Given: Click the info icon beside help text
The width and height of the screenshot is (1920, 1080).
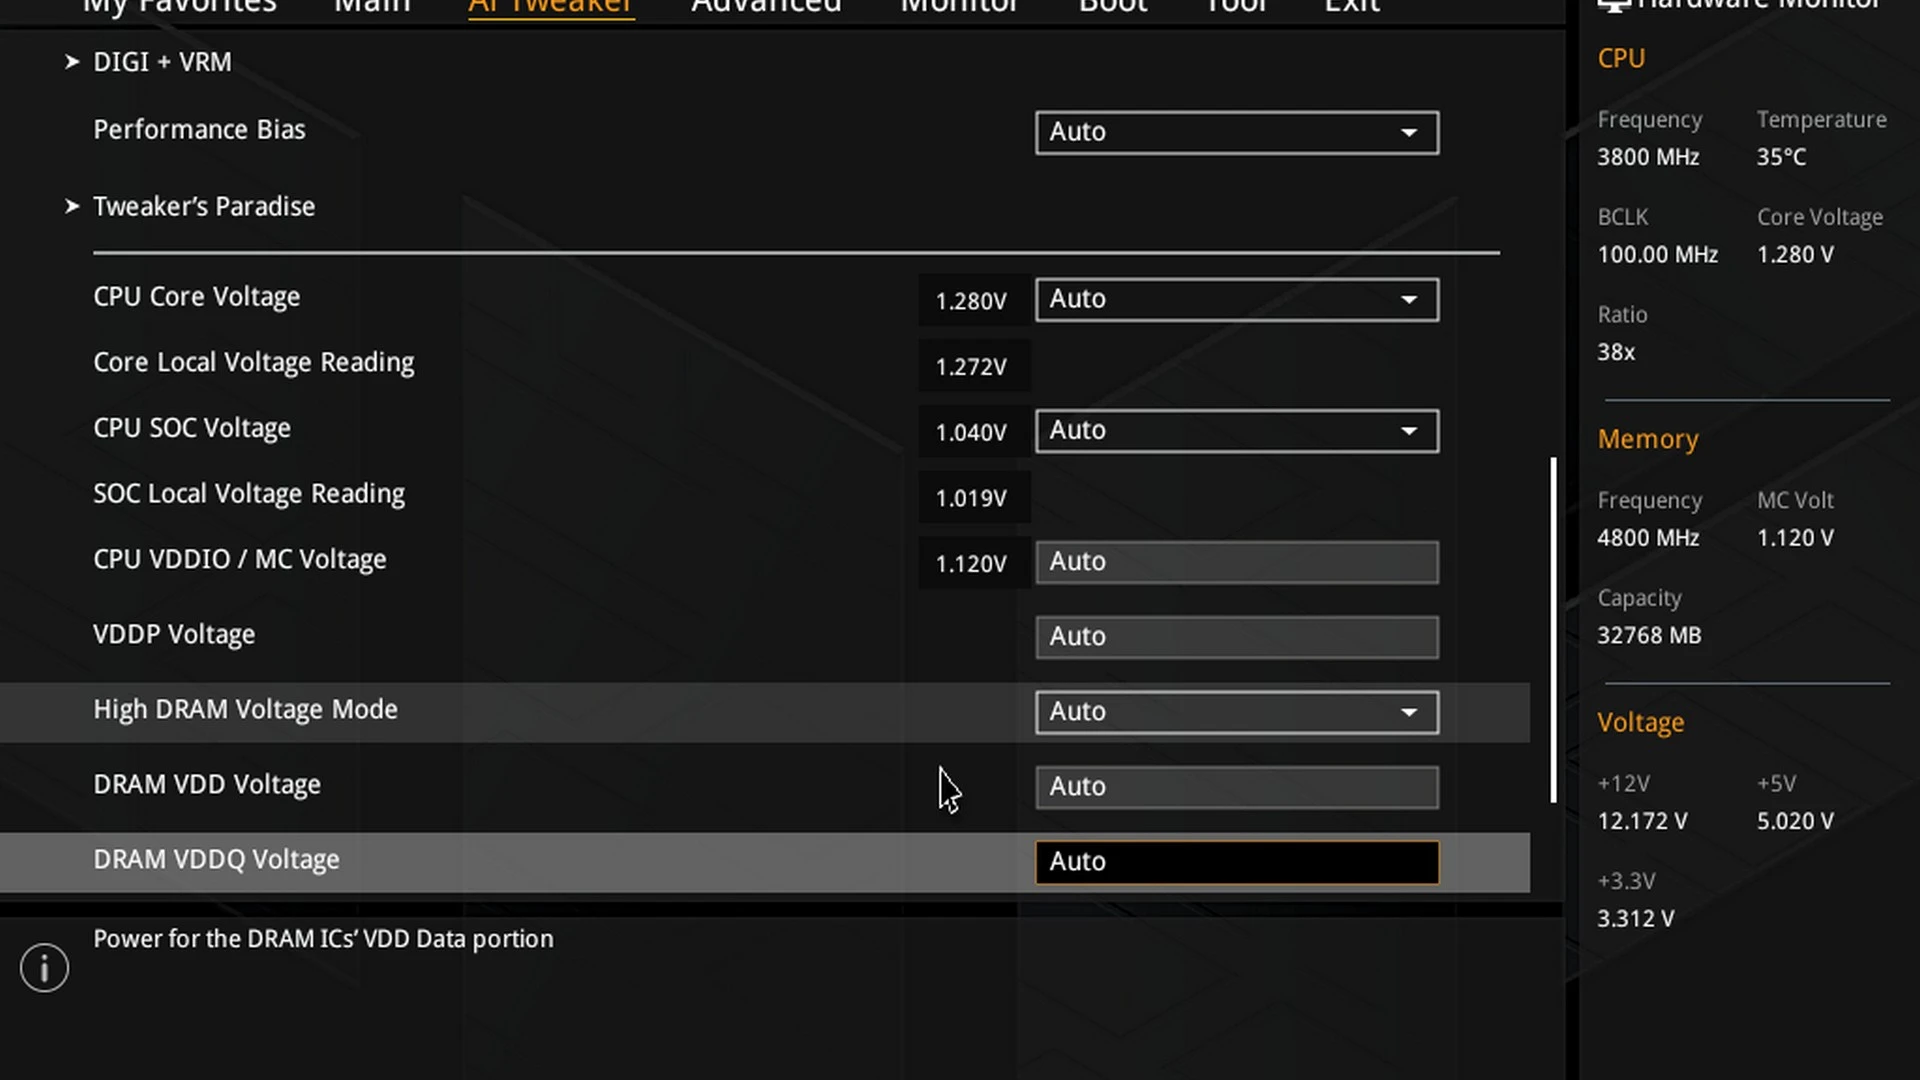Looking at the screenshot, I should click(x=44, y=968).
